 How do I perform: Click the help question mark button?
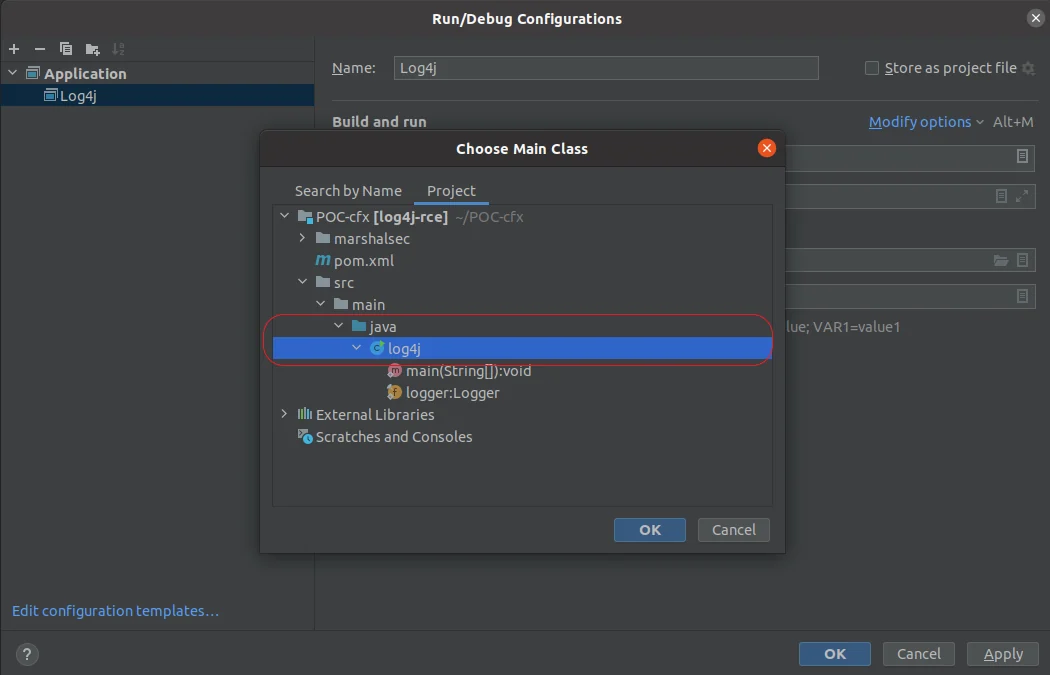[x=27, y=654]
